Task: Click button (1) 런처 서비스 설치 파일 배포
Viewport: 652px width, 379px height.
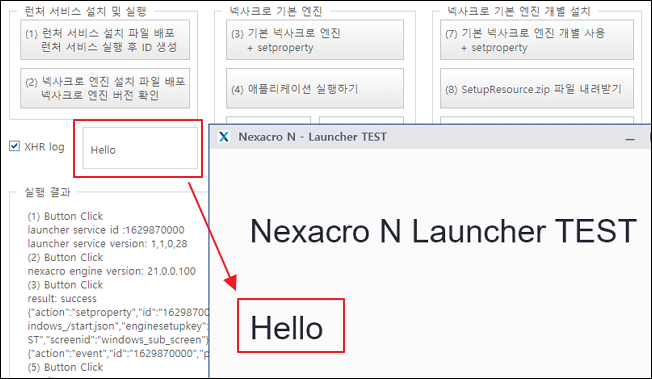Action: (105, 40)
